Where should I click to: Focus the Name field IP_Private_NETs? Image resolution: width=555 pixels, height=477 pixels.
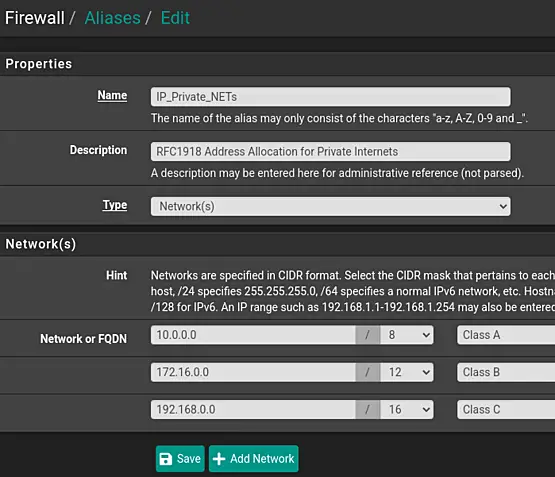pos(331,97)
